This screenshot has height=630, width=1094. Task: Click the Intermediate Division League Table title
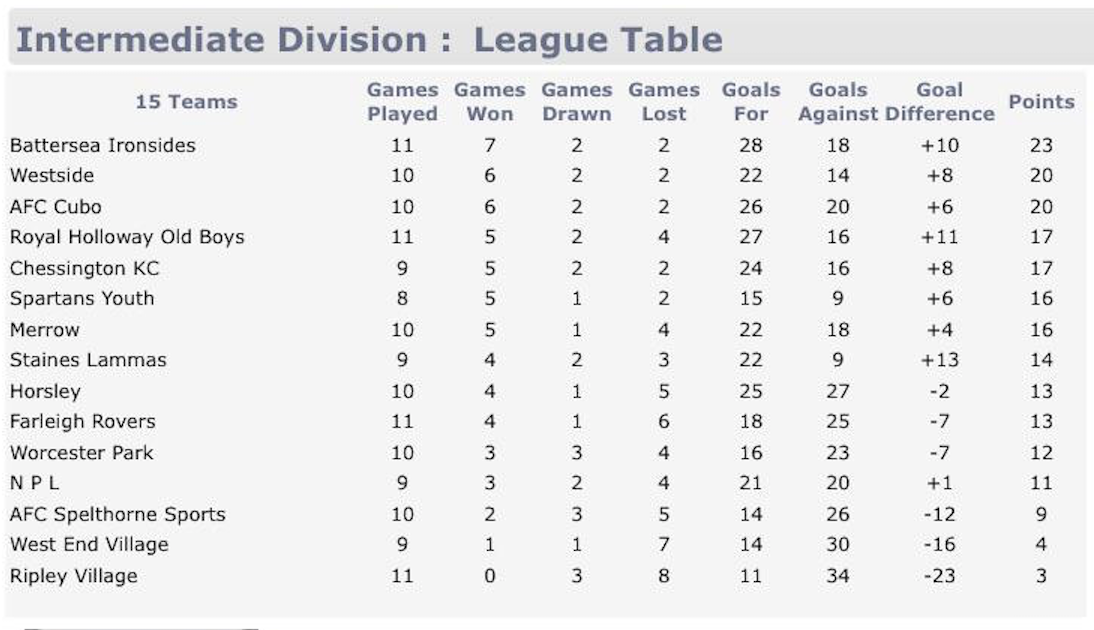pos(369,40)
